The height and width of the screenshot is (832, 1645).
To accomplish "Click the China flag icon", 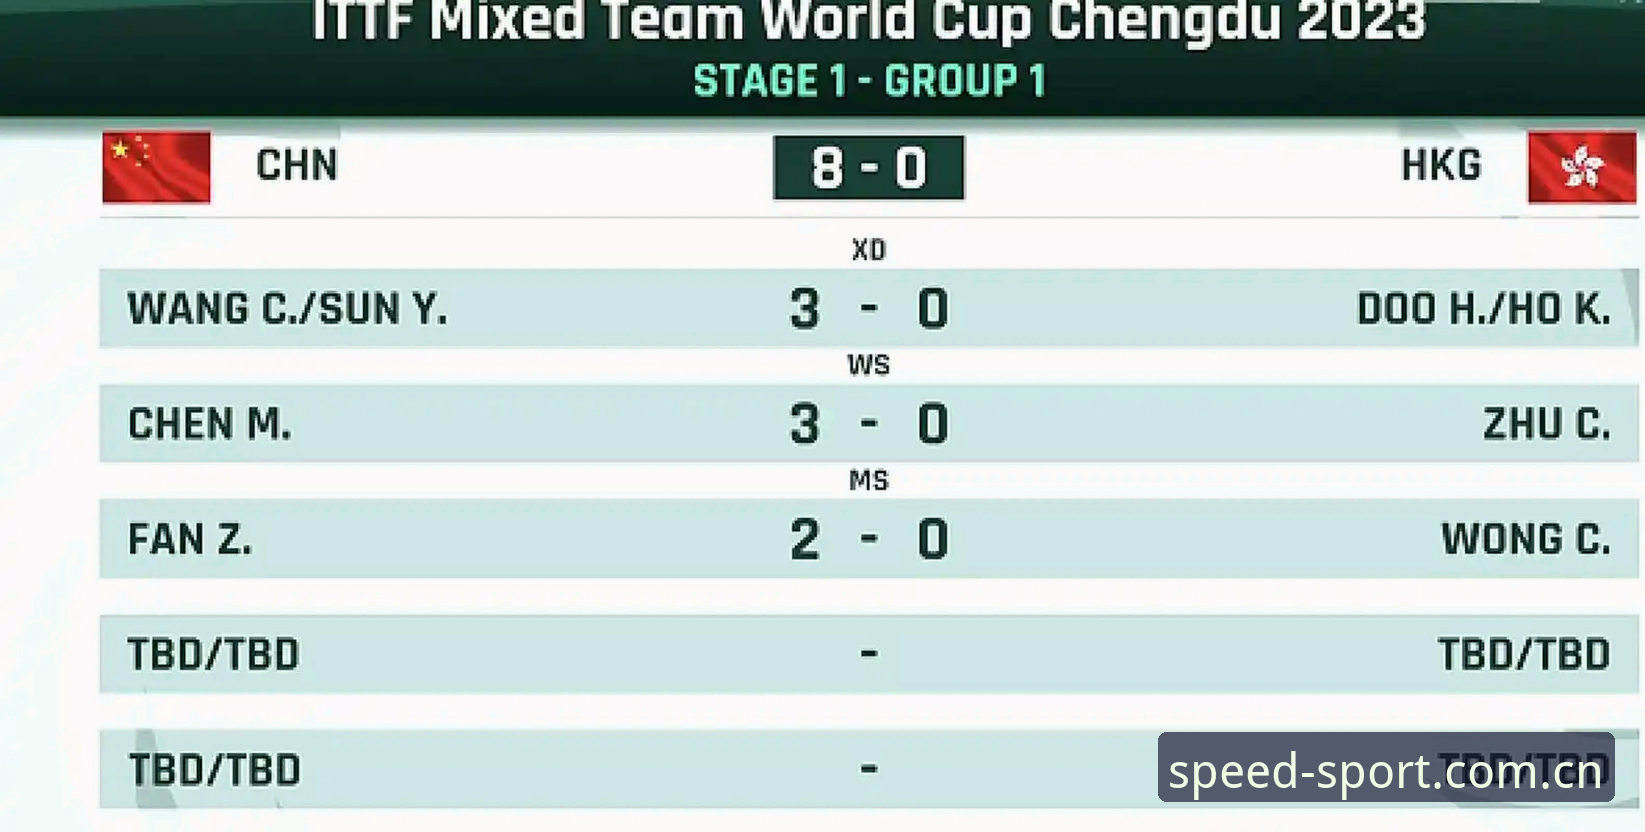I will [156, 167].
